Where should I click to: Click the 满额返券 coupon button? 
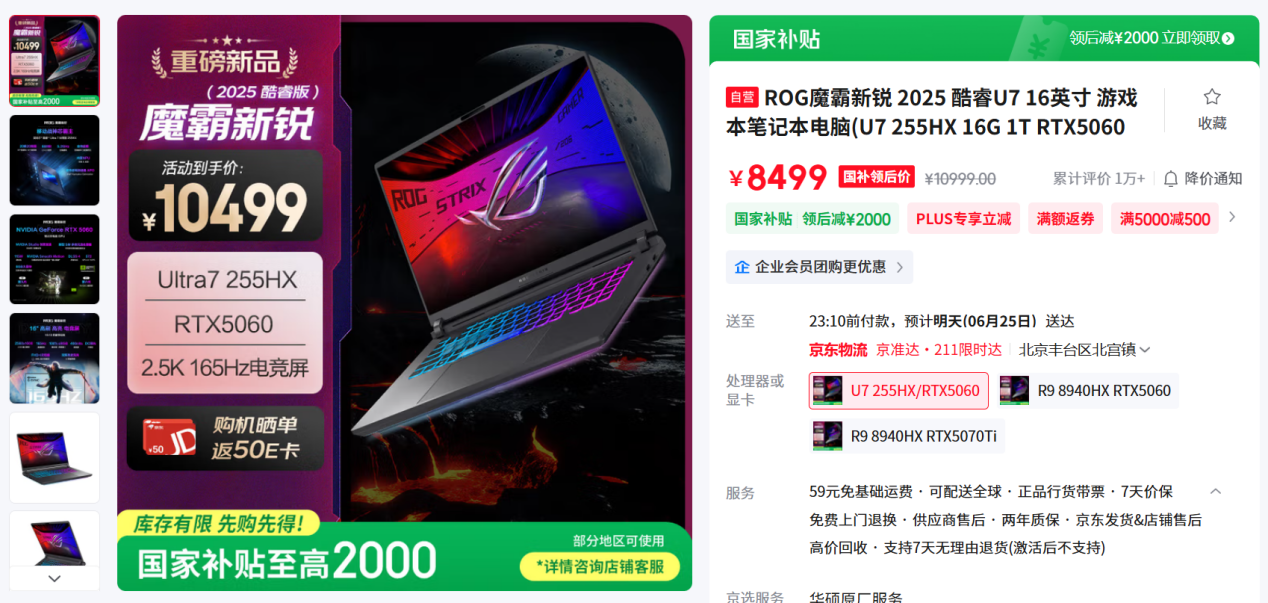coord(1065,219)
